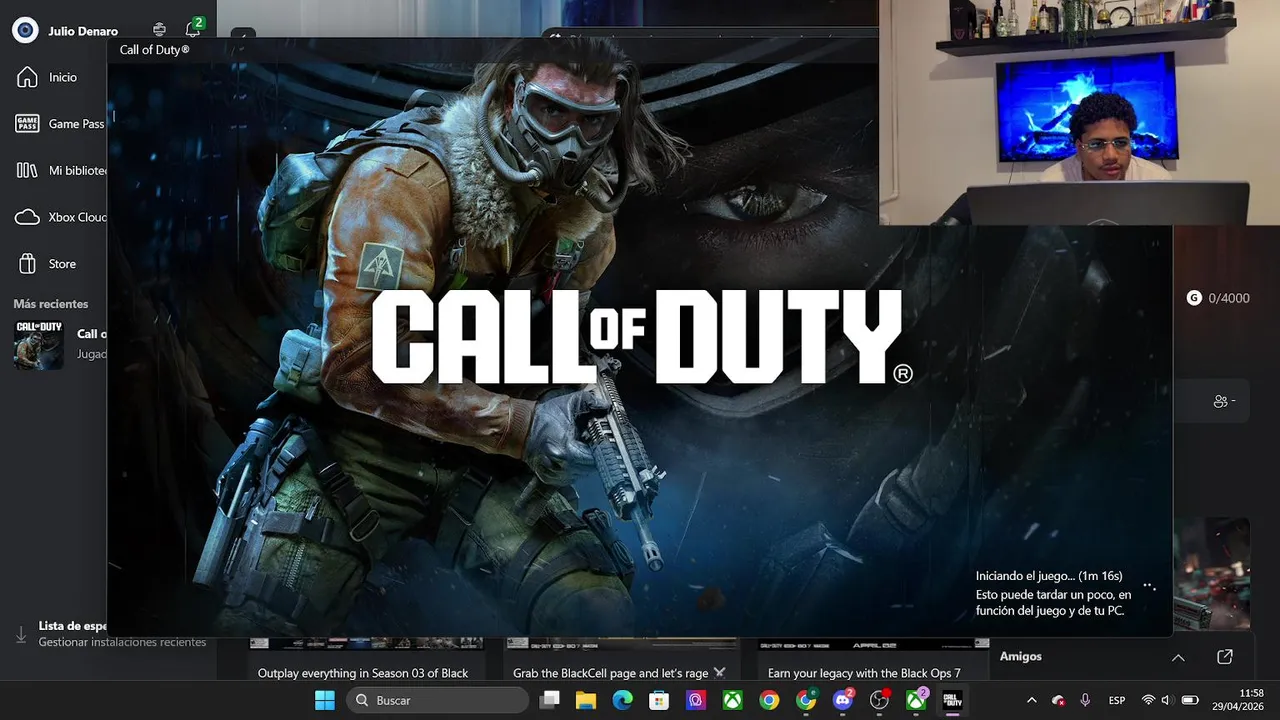Click the download arrow icon near Lista de espera

[x=21, y=634]
